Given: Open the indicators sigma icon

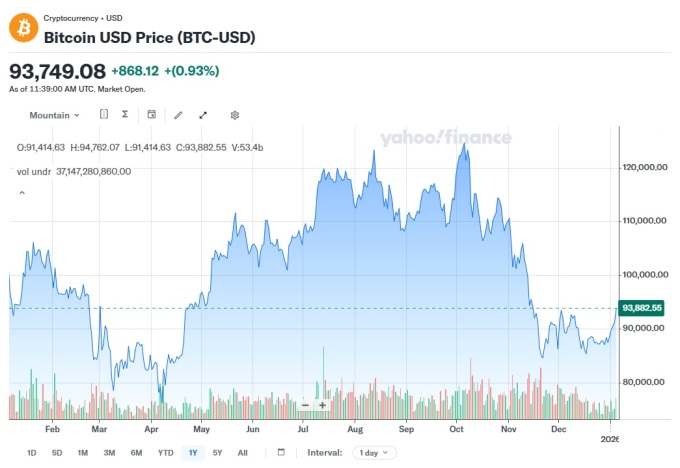Looking at the screenshot, I should tap(125, 115).
